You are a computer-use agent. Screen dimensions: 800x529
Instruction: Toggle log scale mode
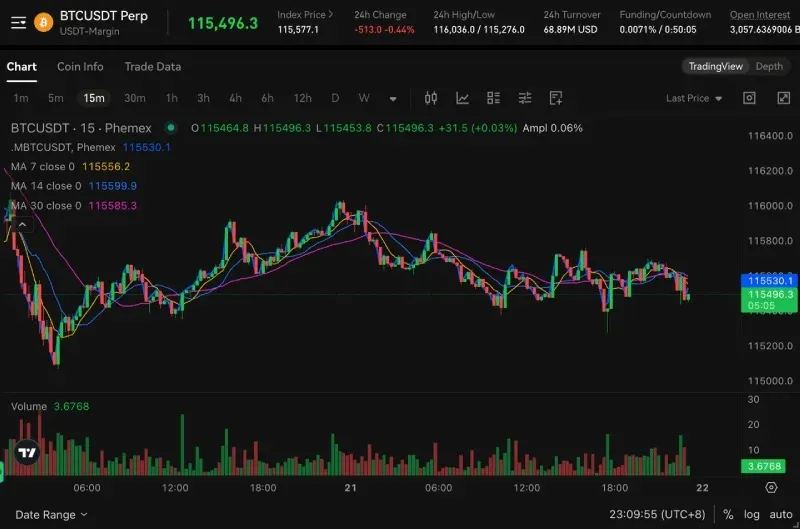coord(751,515)
